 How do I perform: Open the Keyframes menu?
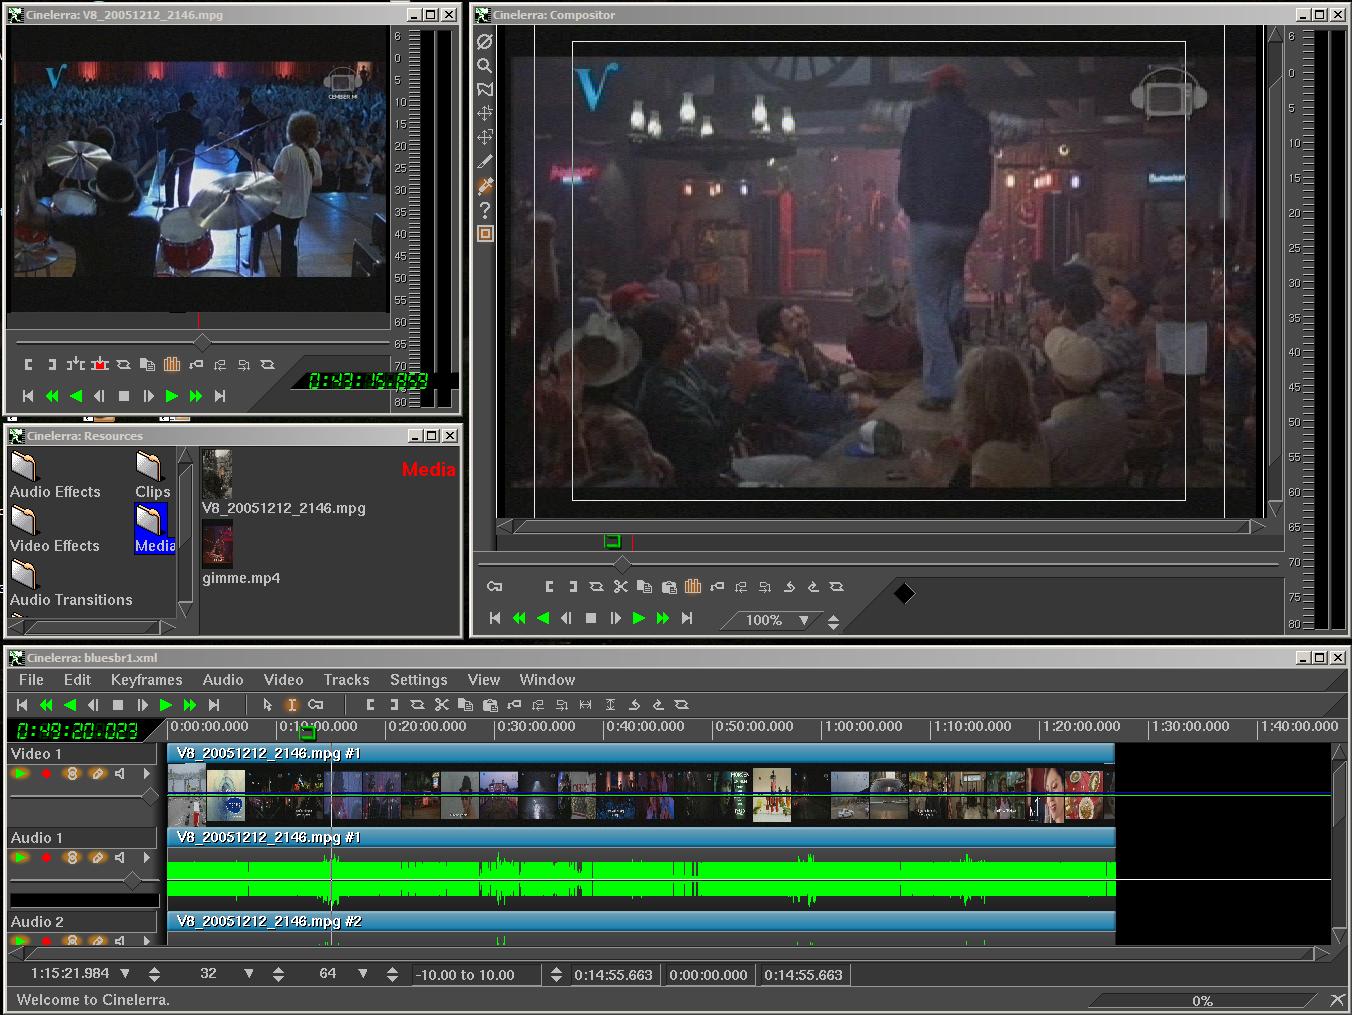146,680
